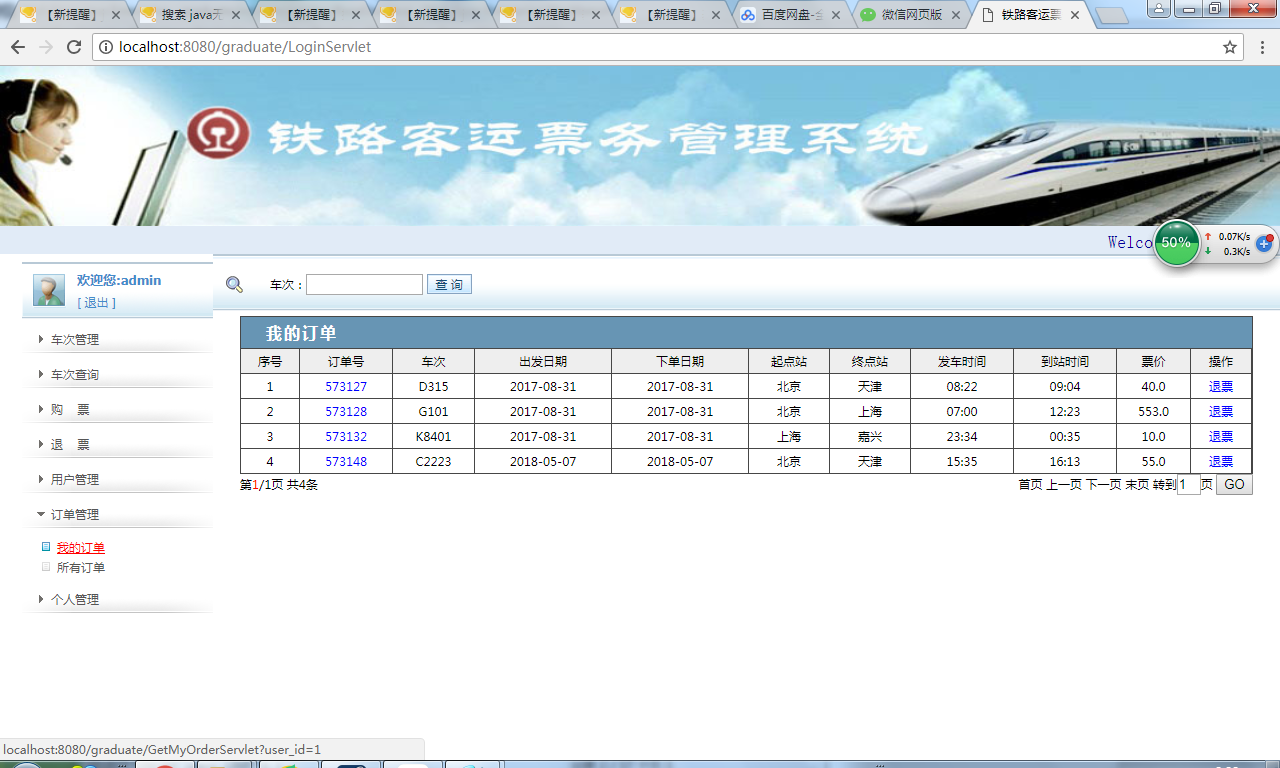Click the blue plus download icon in speed overlay
The width and height of the screenshot is (1280, 768).
(x=1264, y=243)
